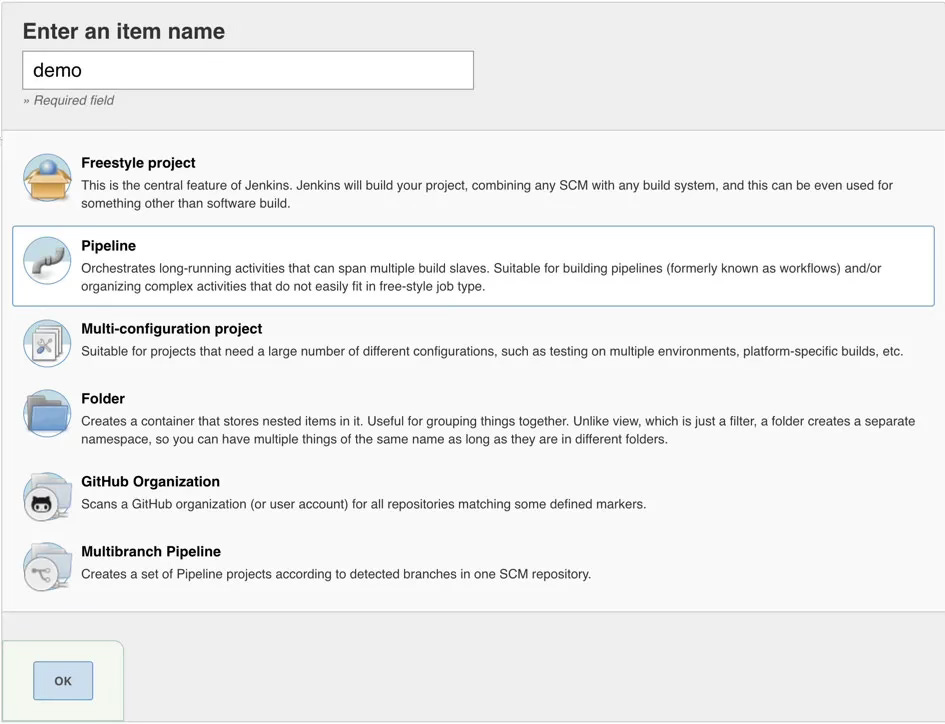The width and height of the screenshot is (945, 724).
Task: Click the description about detected branches
Action: [x=336, y=574]
